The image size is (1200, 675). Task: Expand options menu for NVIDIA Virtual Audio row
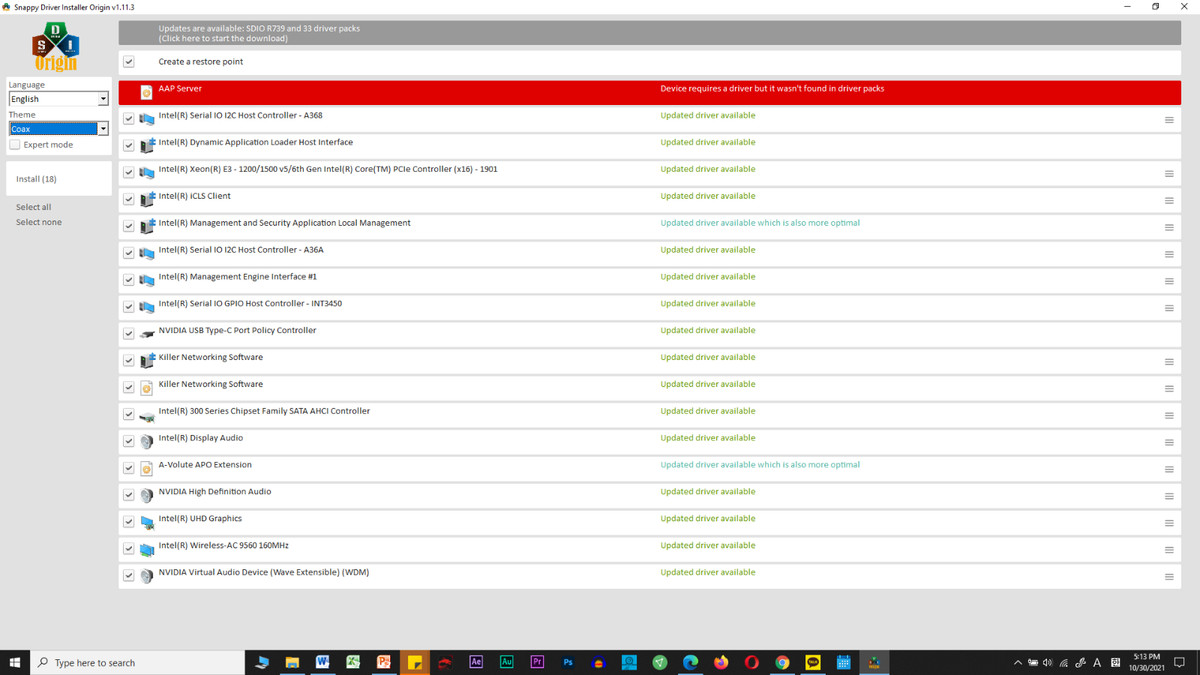point(1169,577)
